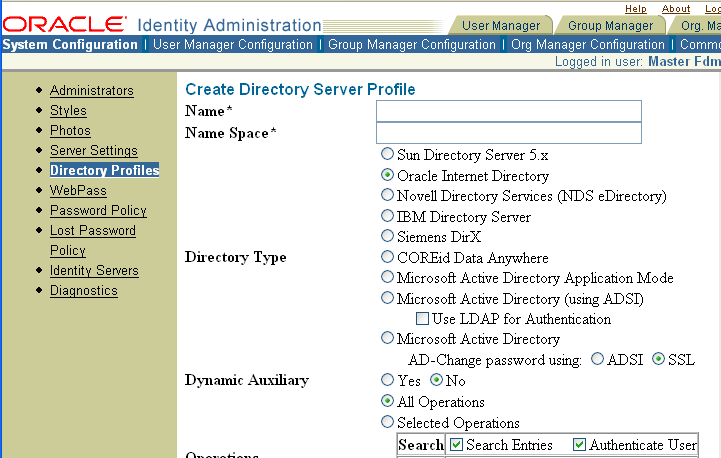Select Directory Profiles in the sidebar
Viewport: 721px width, 458px height.
click(x=104, y=170)
